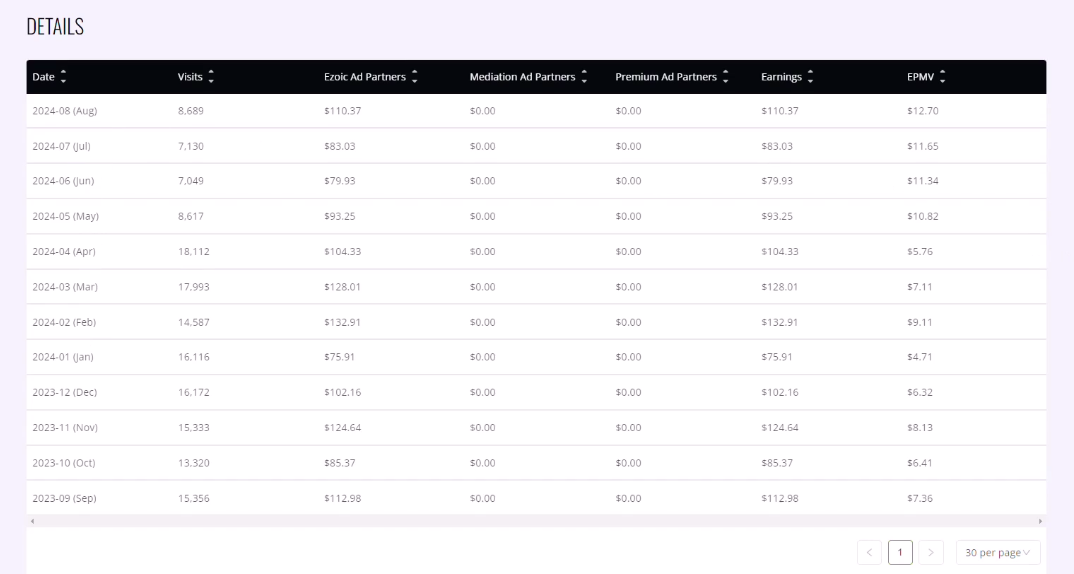Sort by Earnings column sort arrows

pos(810,77)
